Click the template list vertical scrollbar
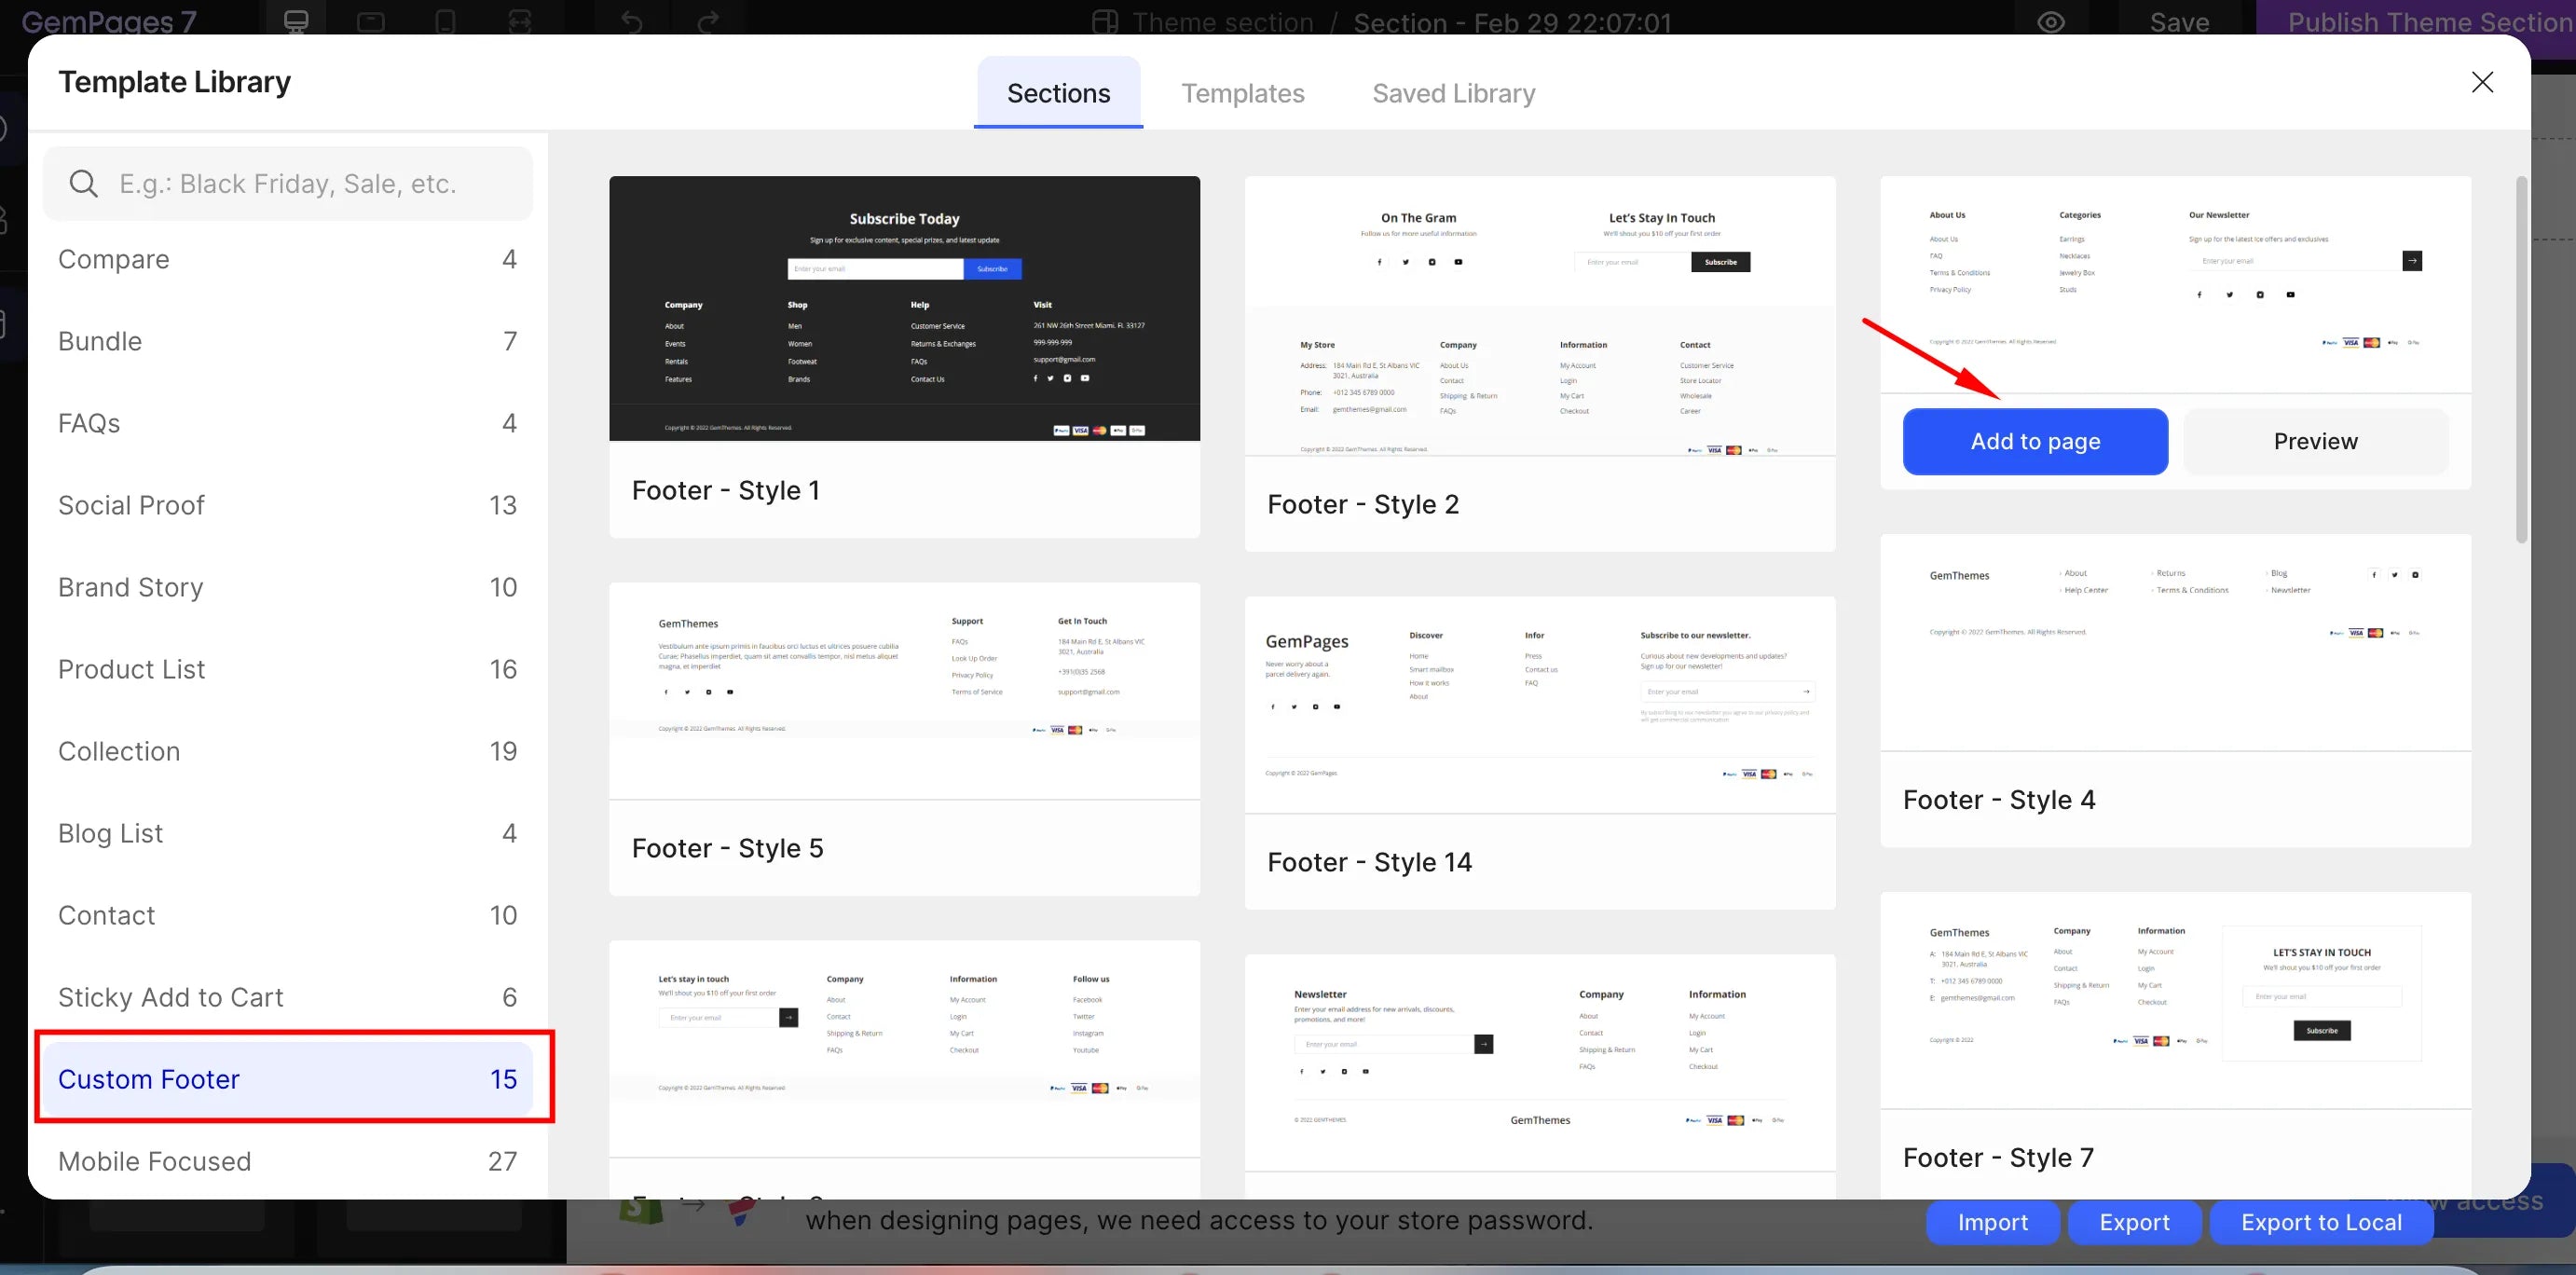 click(x=2521, y=360)
